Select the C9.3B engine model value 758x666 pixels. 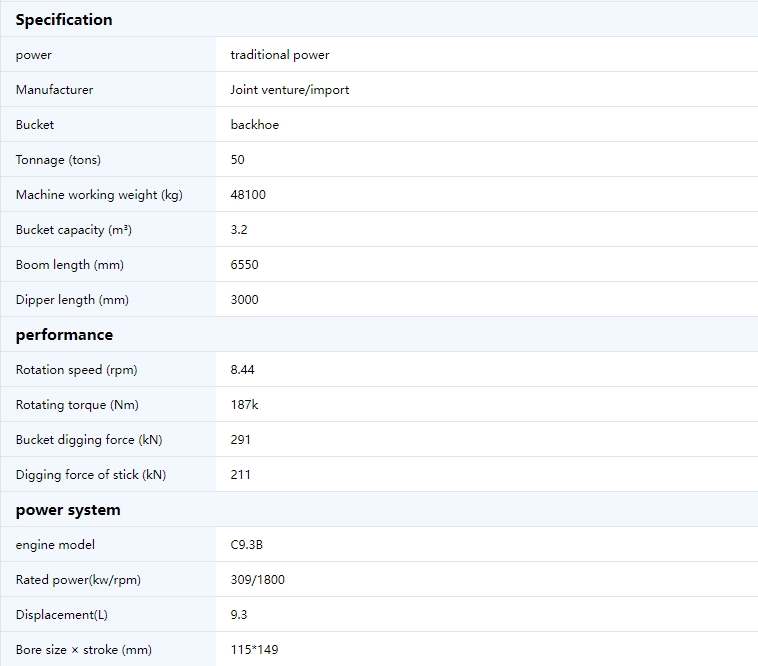[x=247, y=545]
